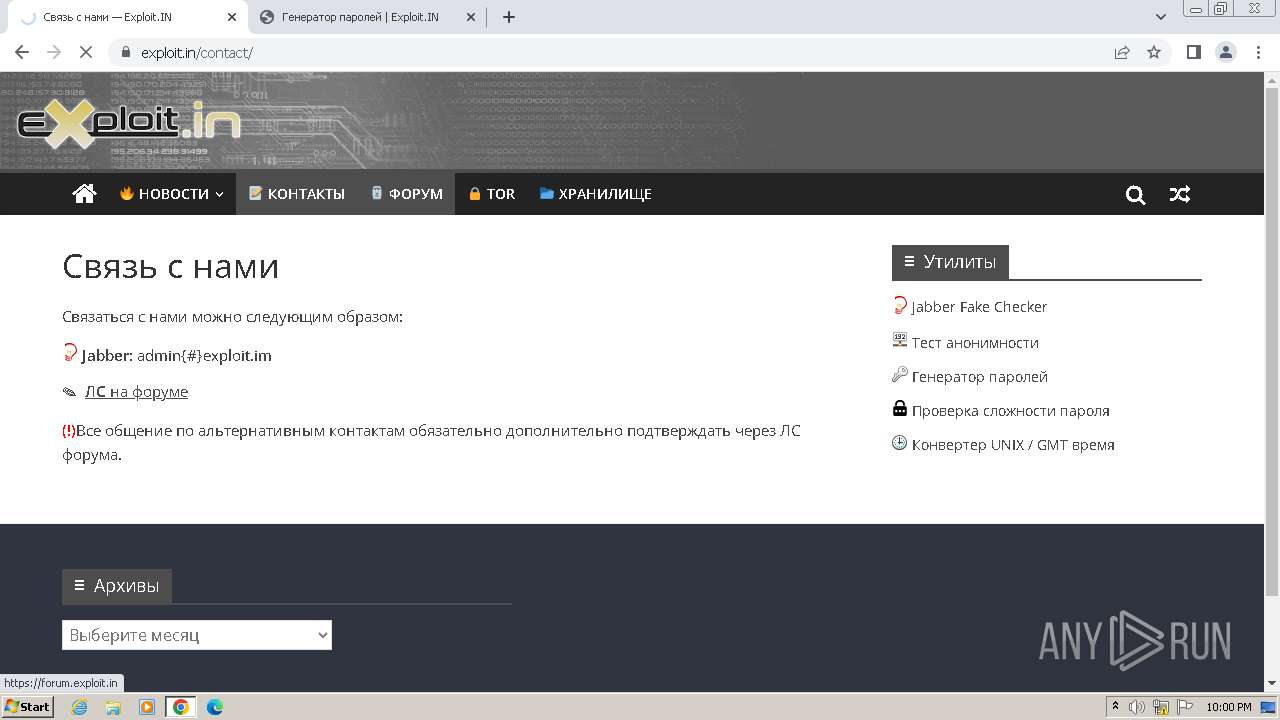The height and width of the screenshot is (720, 1280).
Task: Click the 10:00 PM taskbar clock
Action: point(1229,707)
